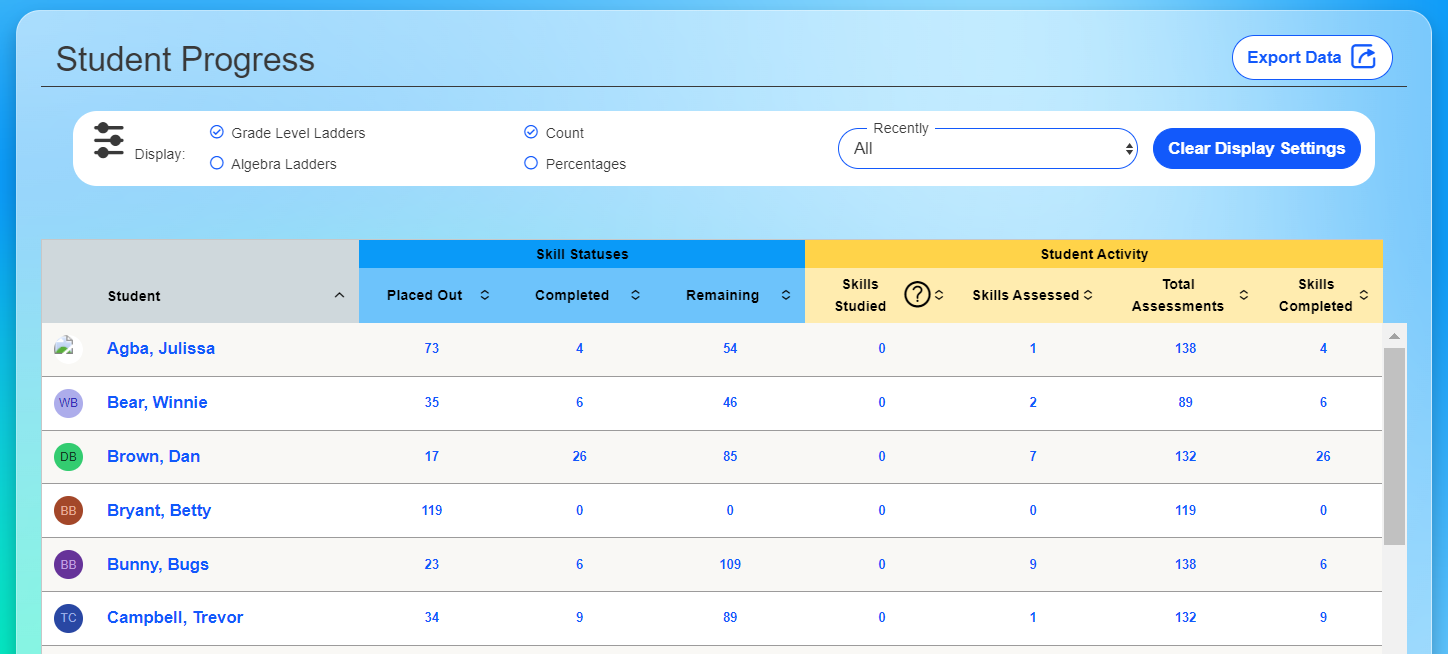Select the Grade Level Ladders option
This screenshot has height=654, width=1448.
click(217, 132)
